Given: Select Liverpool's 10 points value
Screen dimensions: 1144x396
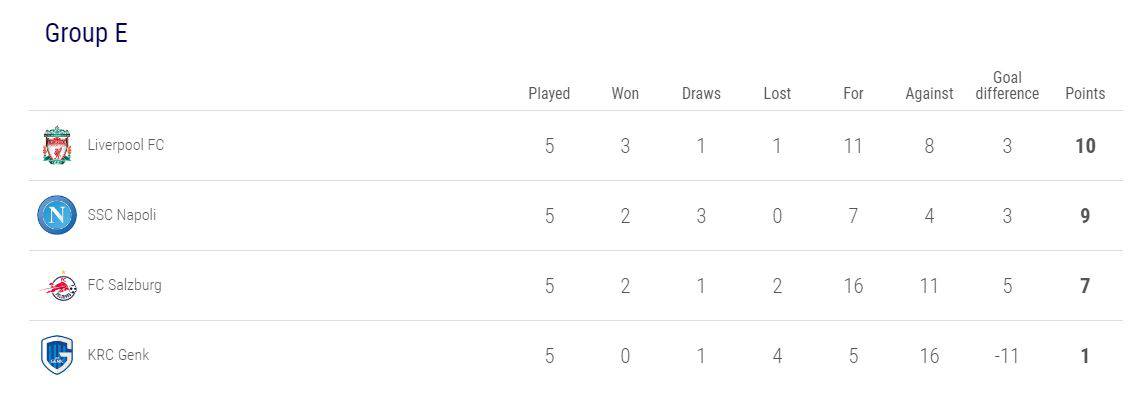Looking at the screenshot, I should pos(1086,146).
